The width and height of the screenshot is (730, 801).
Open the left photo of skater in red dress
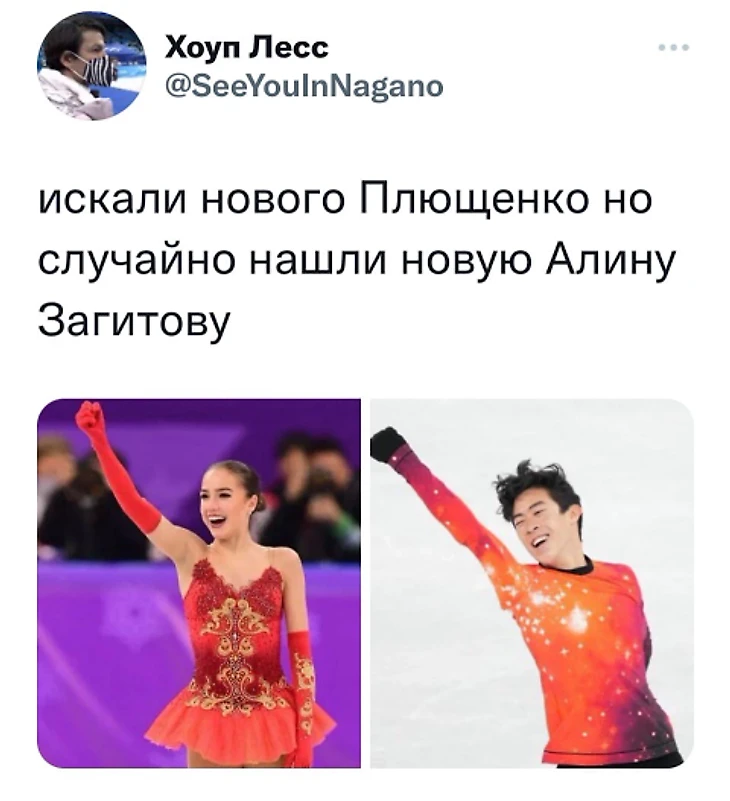(x=199, y=583)
